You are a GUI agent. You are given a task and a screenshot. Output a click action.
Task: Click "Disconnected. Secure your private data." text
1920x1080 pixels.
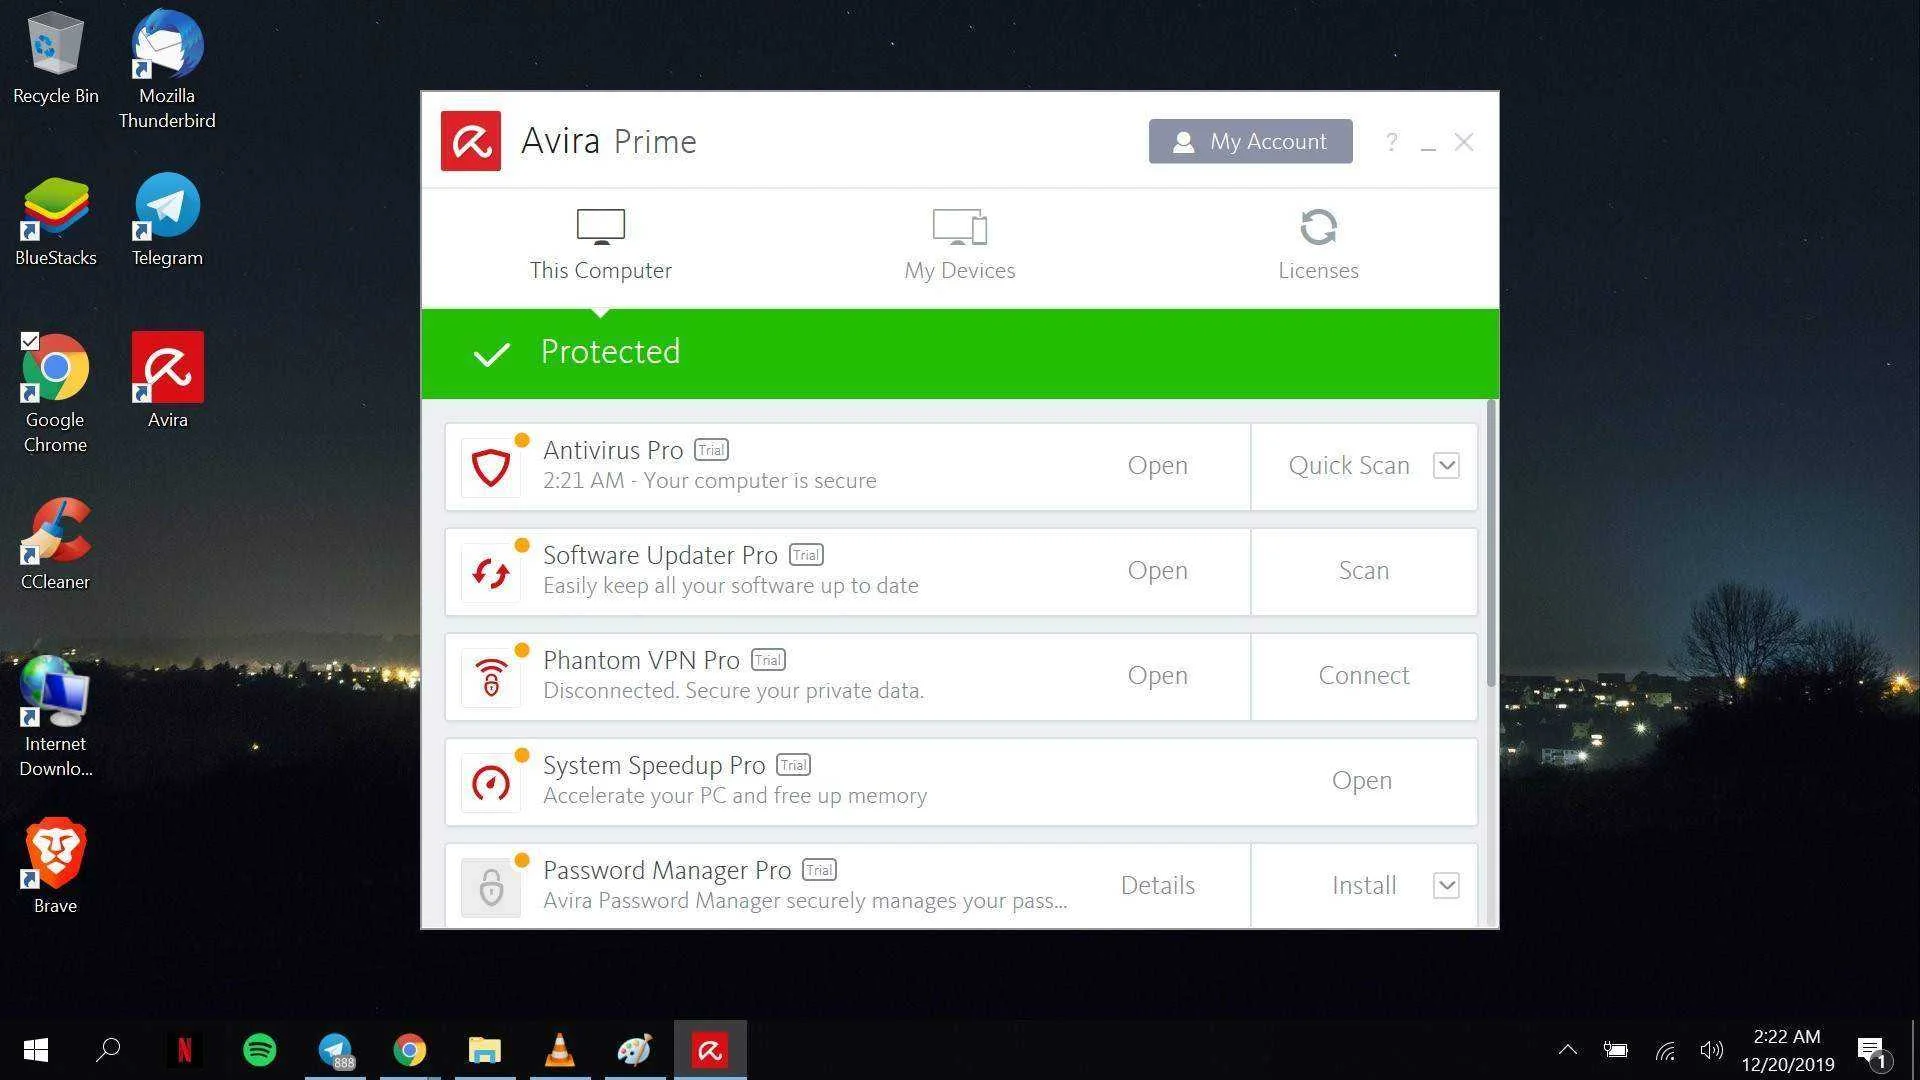tap(733, 691)
